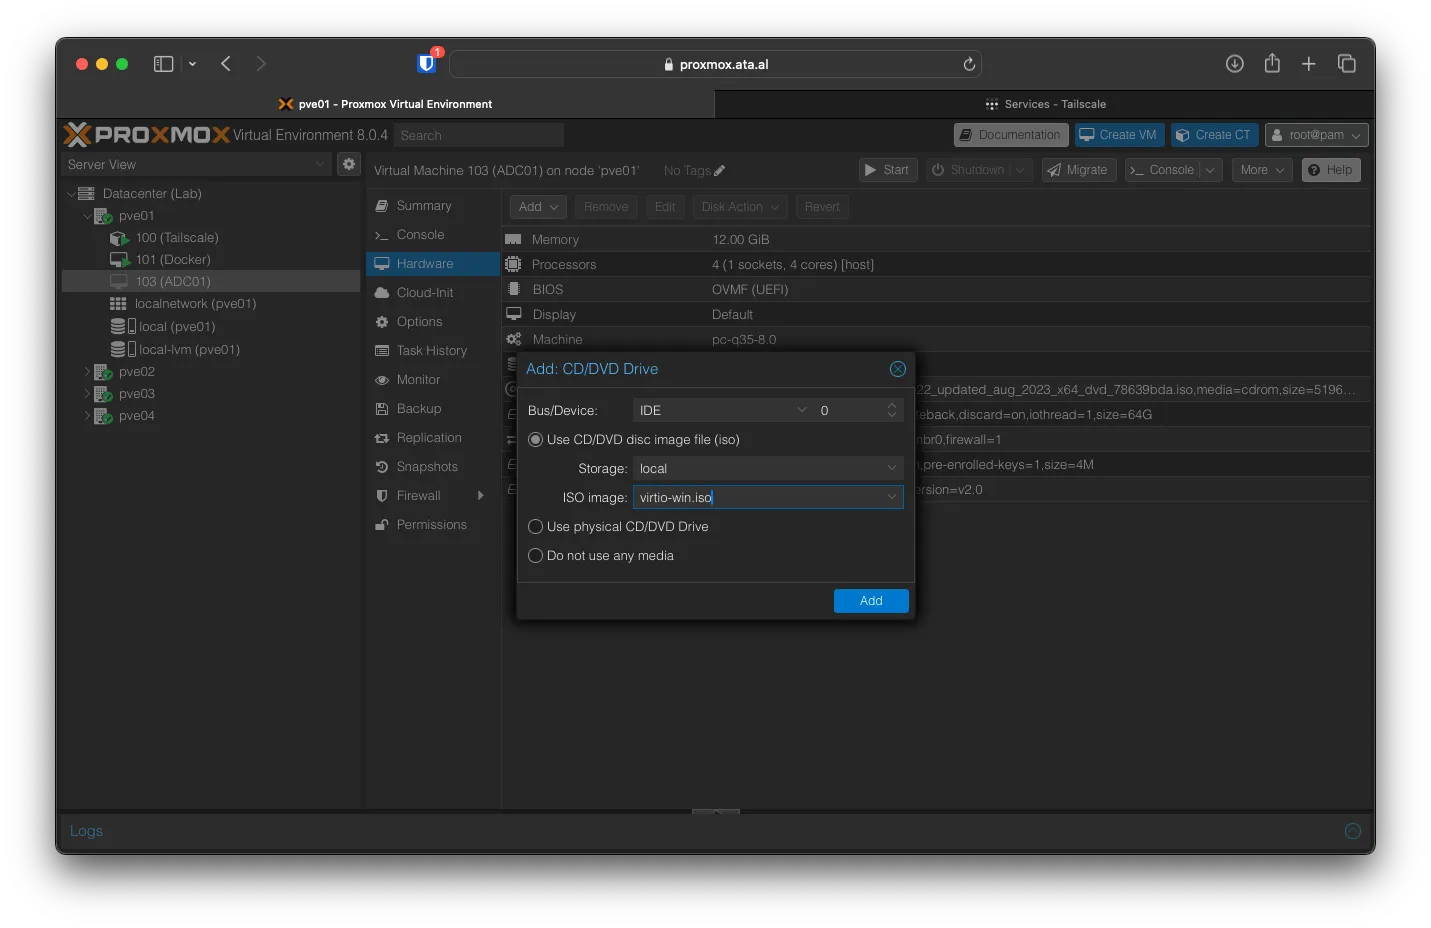Open the Options section

point(433,322)
